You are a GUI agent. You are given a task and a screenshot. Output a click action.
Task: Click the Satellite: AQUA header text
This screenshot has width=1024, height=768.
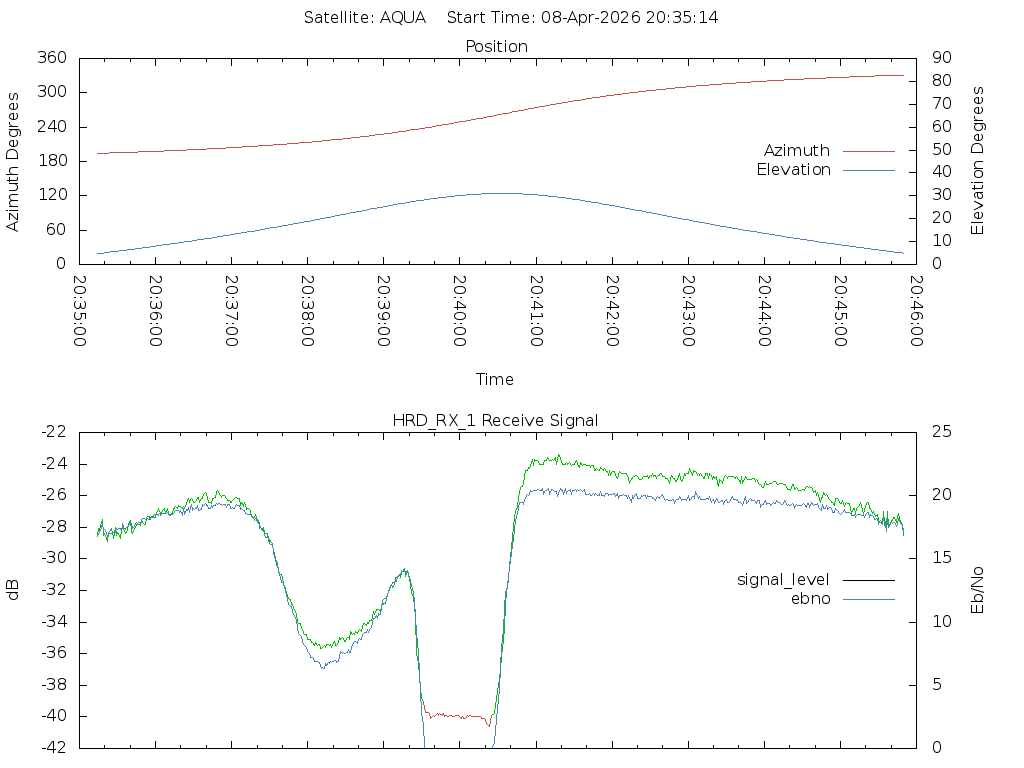click(365, 18)
